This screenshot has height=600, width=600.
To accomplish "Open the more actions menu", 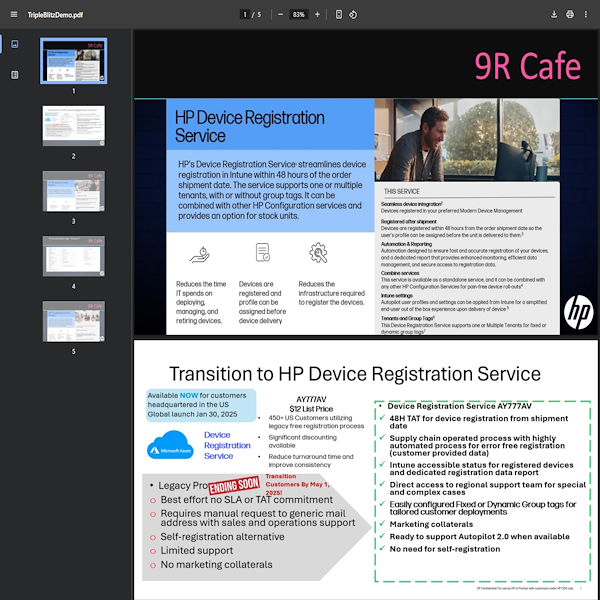I will (585, 15).
